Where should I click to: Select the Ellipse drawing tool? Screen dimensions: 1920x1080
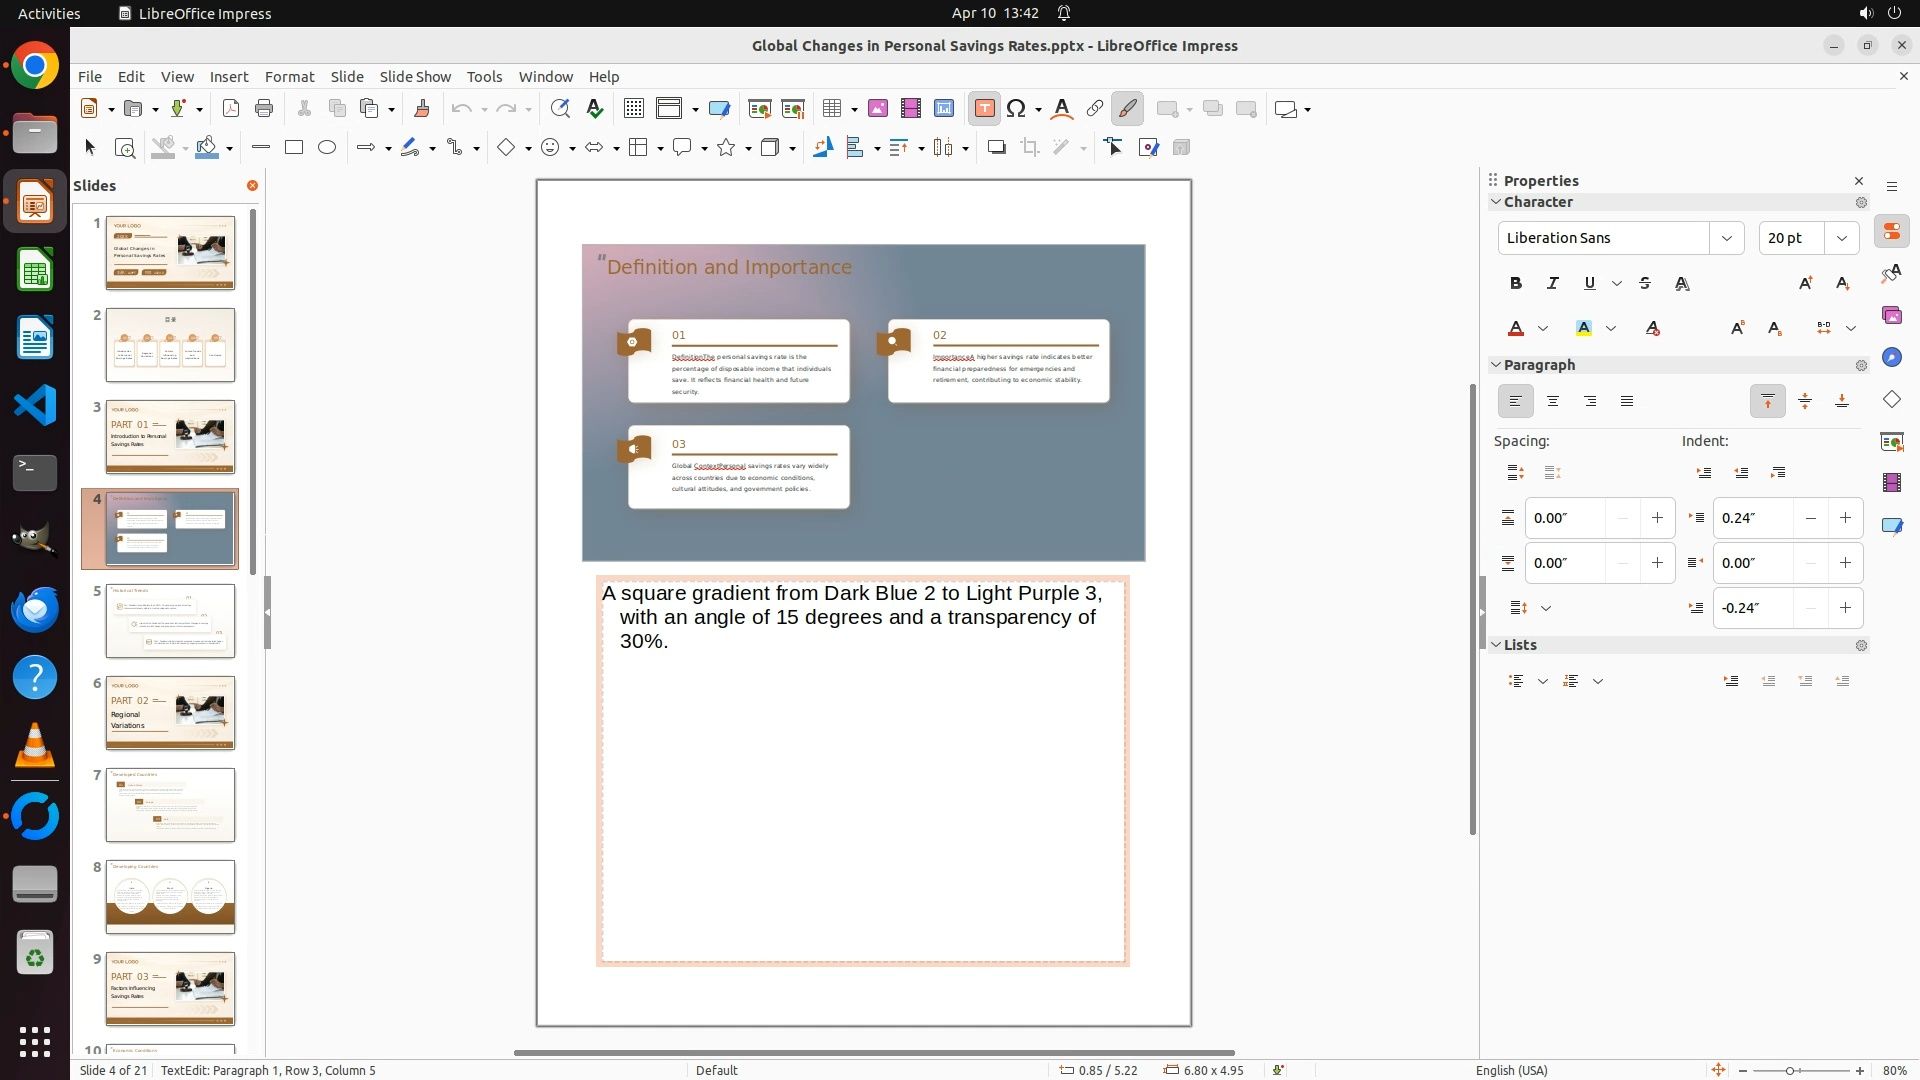[x=327, y=147]
